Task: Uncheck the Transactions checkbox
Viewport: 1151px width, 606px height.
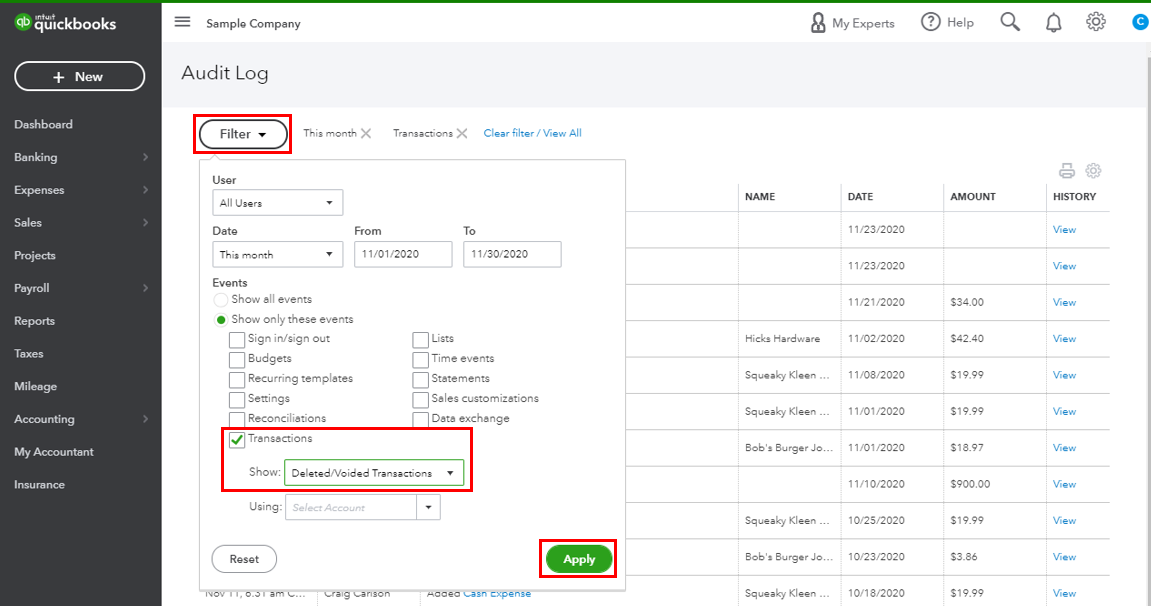Action: point(236,439)
